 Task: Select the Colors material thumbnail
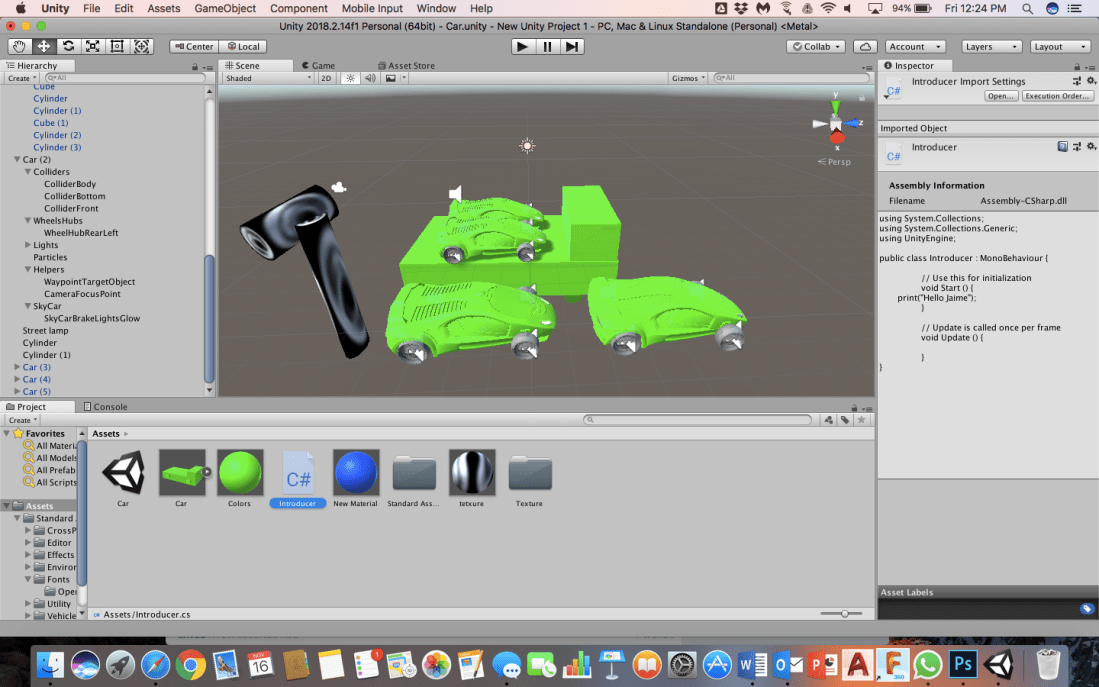pyautogui.click(x=240, y=473)
